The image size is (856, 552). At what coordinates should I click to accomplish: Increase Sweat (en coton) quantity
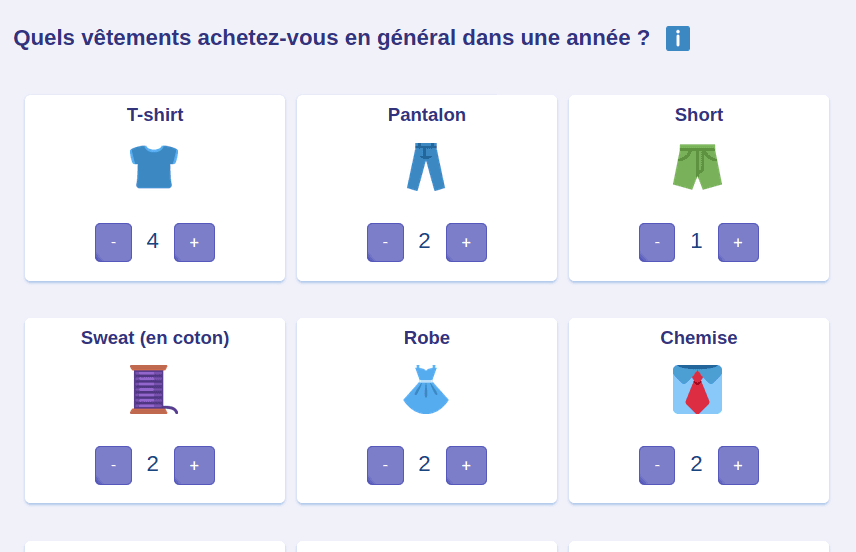pos(194,465)
